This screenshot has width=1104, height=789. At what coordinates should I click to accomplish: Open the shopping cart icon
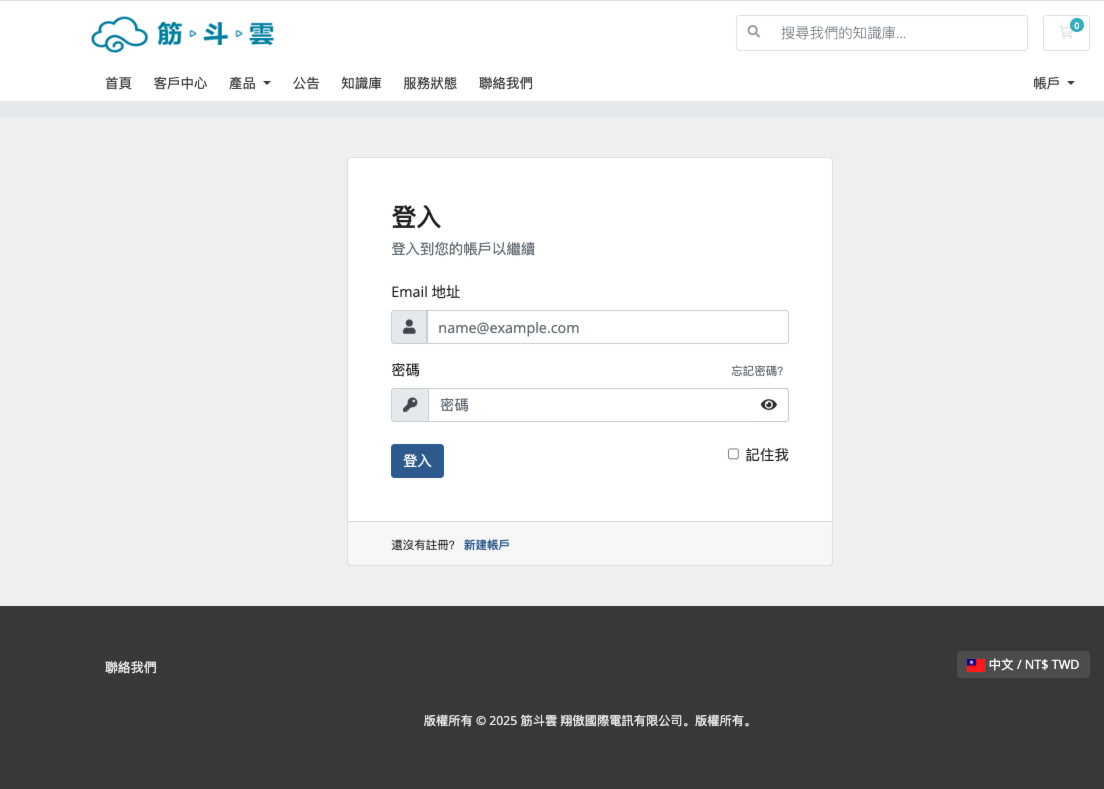click(1066, 33)
